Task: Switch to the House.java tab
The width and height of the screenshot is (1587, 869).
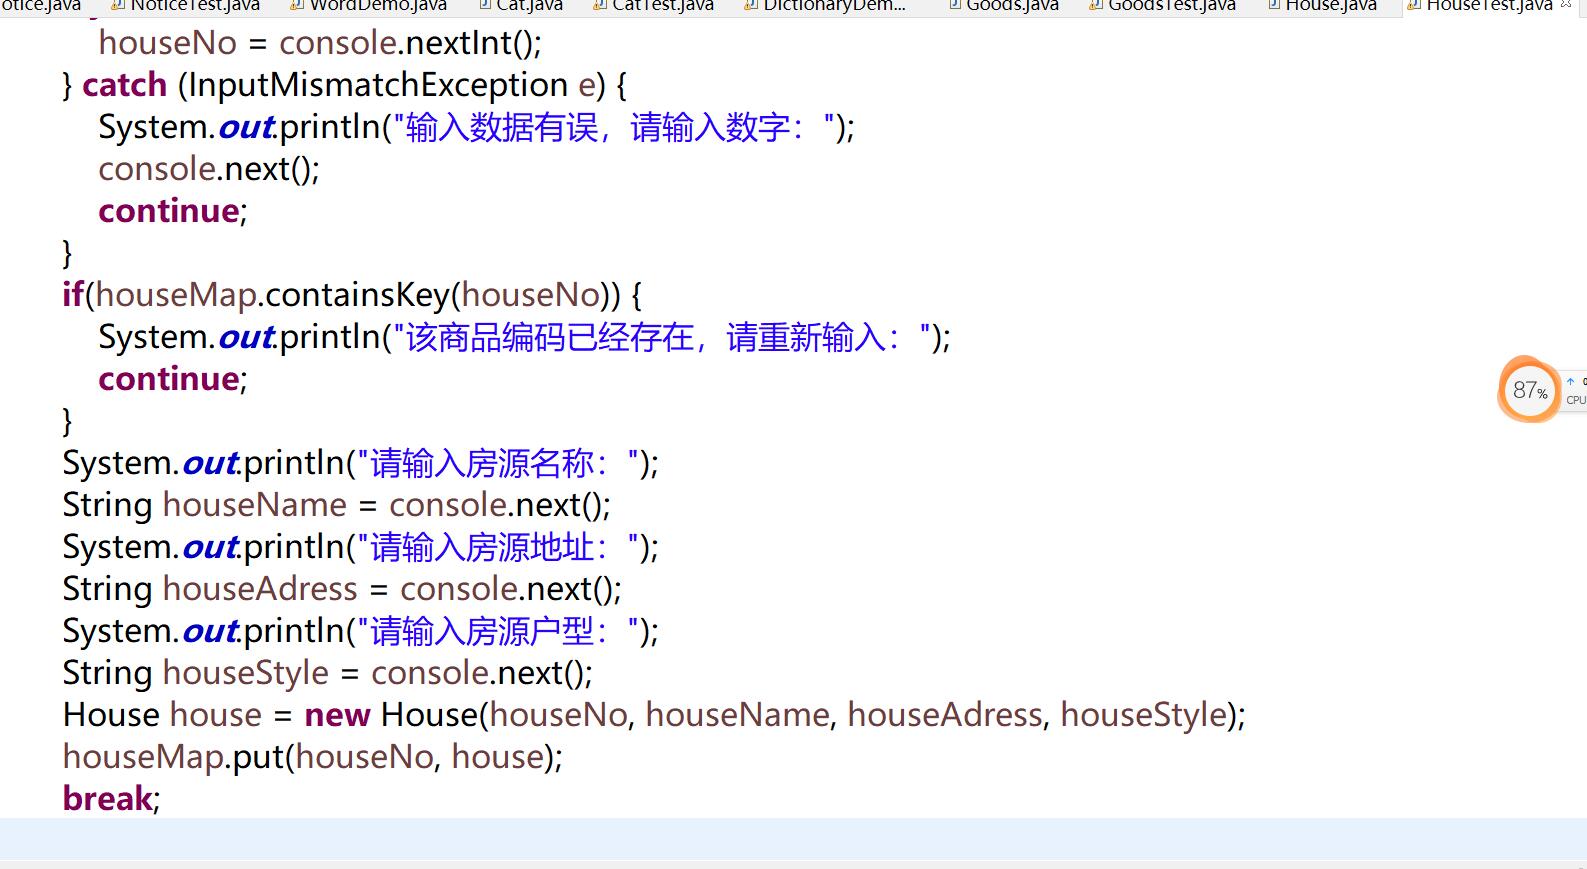Action: pos(1322,6)
